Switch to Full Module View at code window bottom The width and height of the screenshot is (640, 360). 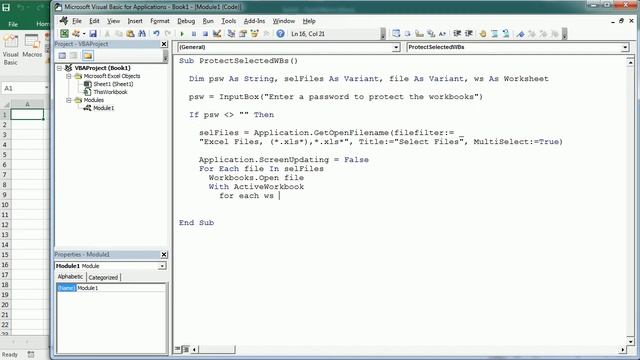pos(186,349)
